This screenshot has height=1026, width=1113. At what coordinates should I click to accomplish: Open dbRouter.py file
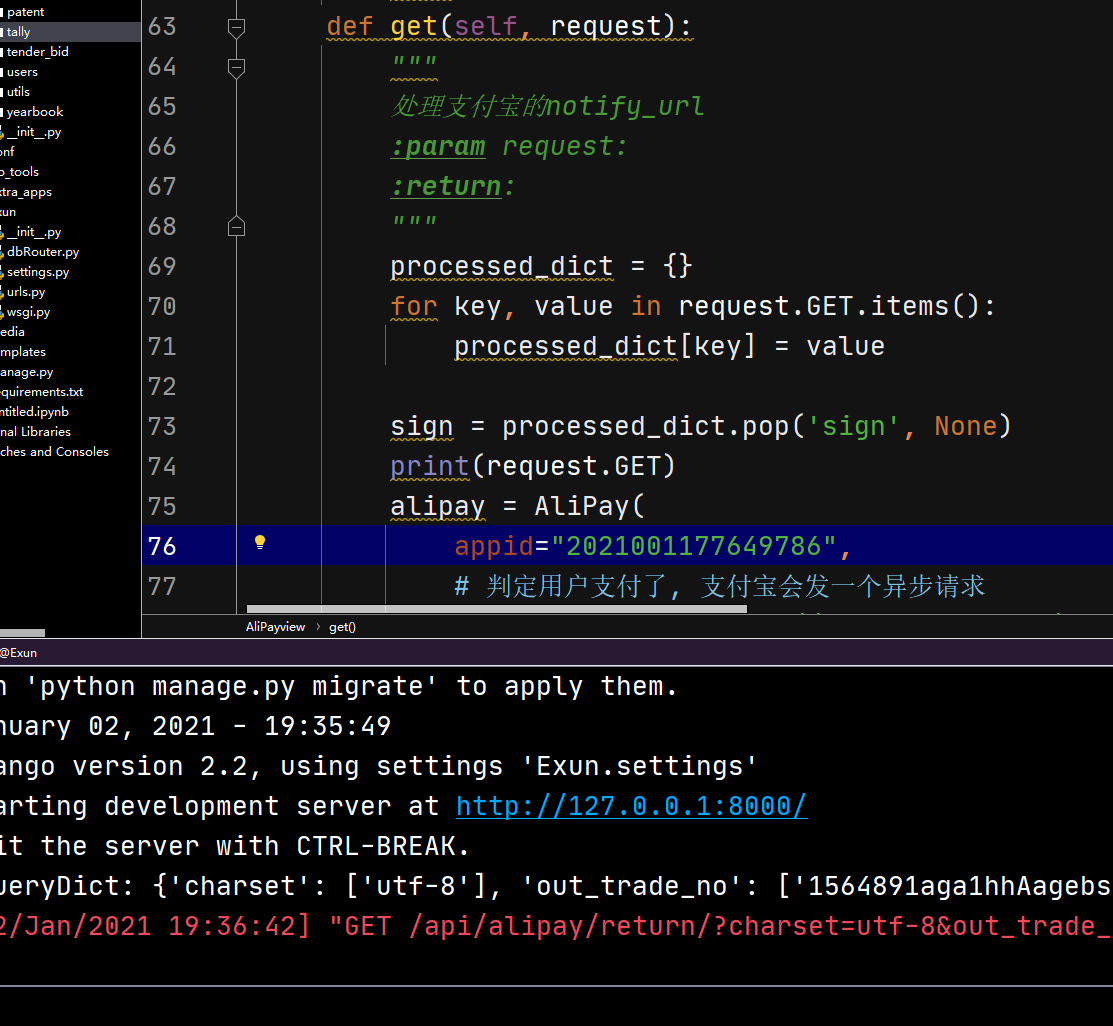pyautogui.click(x=43, y=251)
